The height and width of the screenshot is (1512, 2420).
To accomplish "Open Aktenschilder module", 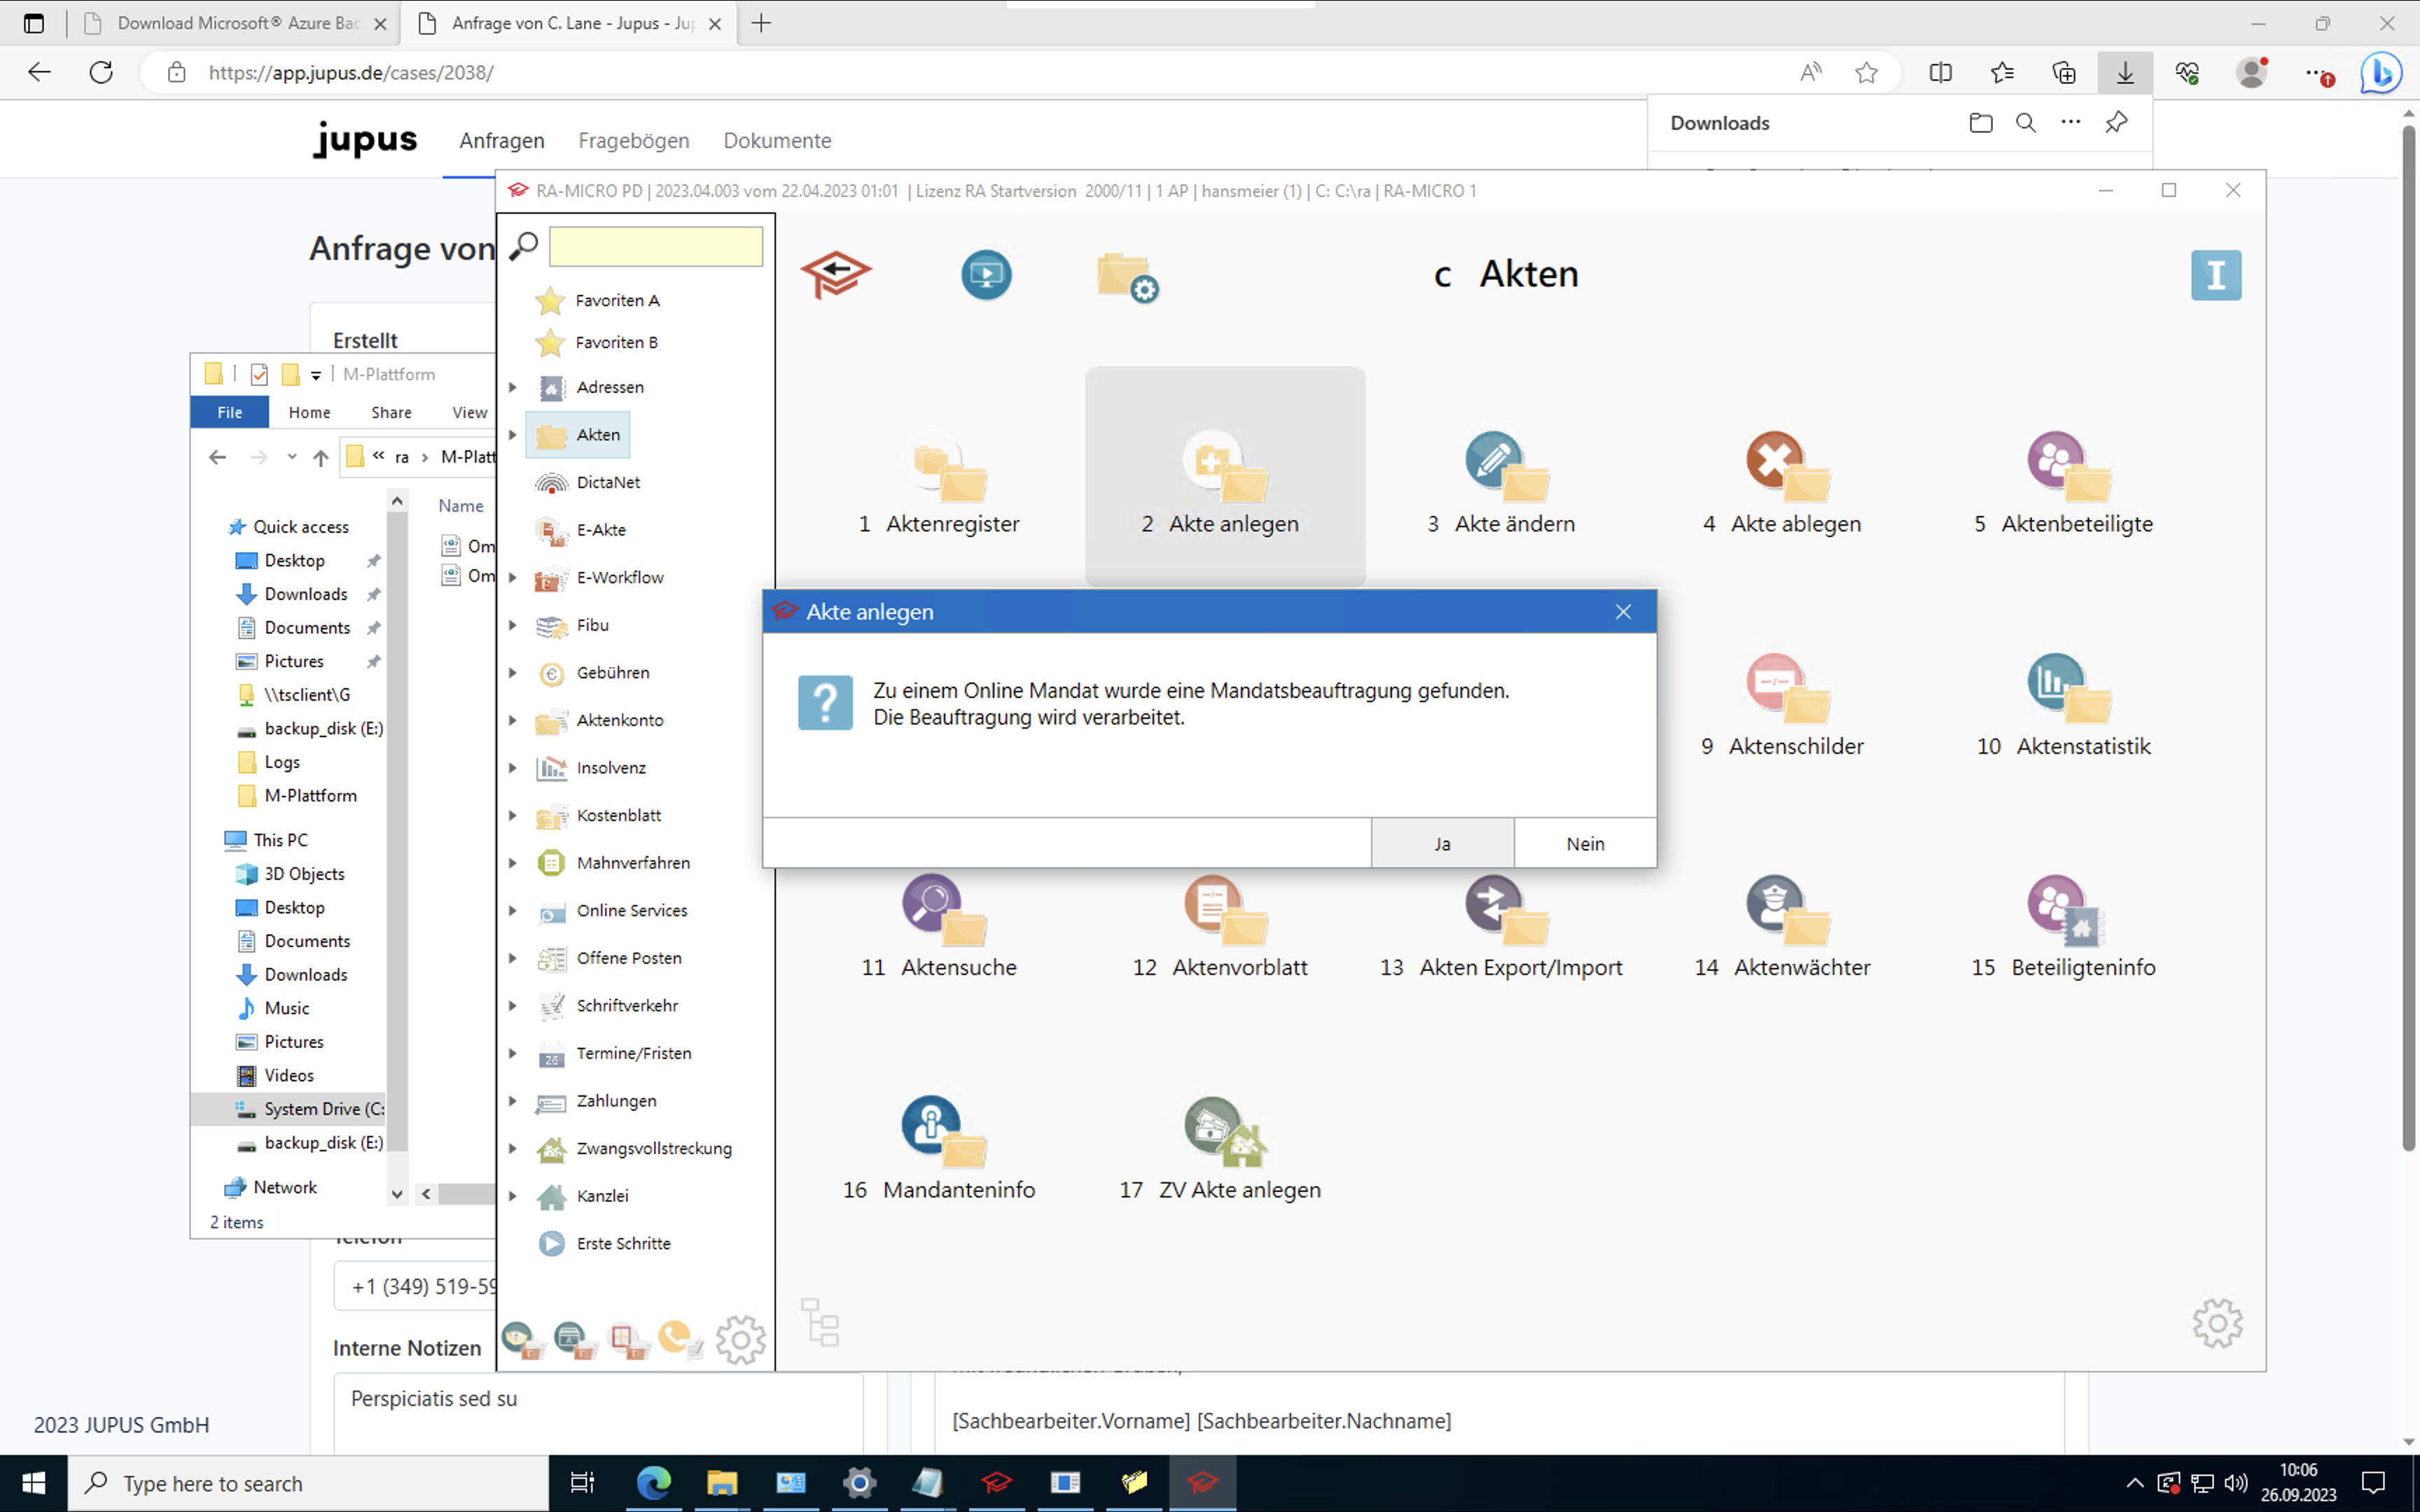I will coord(1782,706).
